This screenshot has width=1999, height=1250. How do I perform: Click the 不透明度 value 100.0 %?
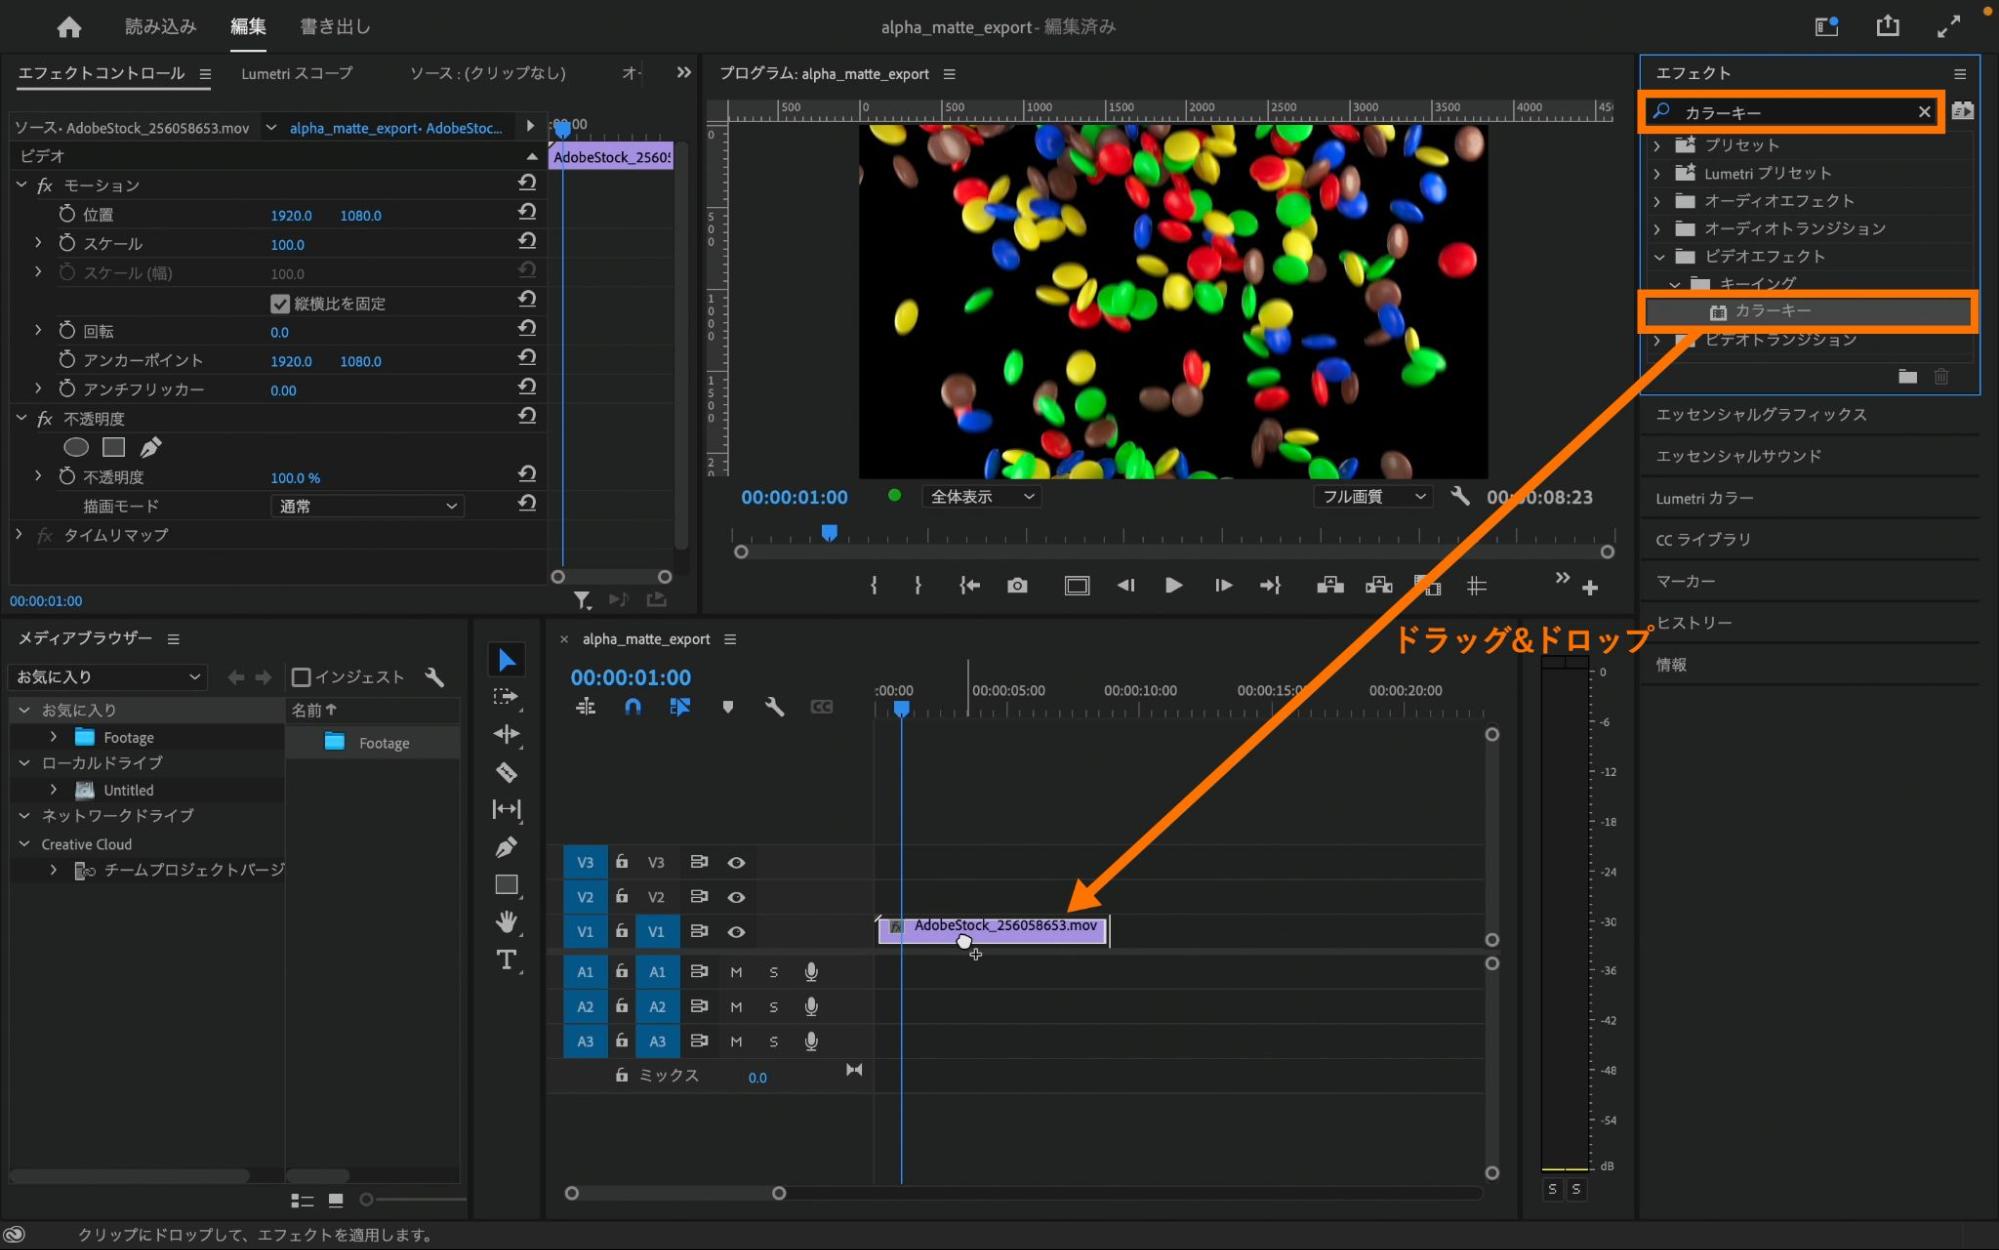point(295,478)
